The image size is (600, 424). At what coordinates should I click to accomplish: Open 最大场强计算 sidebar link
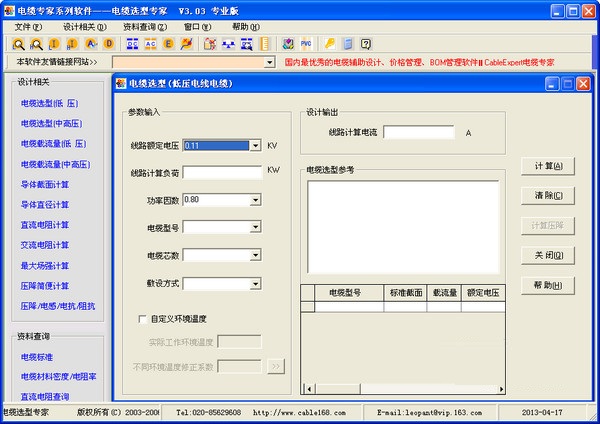(45, 266)
